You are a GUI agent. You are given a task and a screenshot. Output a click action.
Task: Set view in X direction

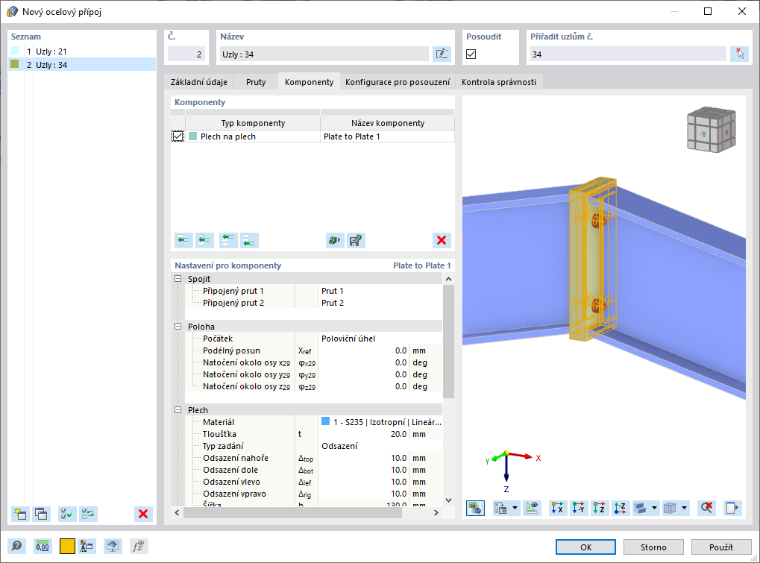coord(557,508)
